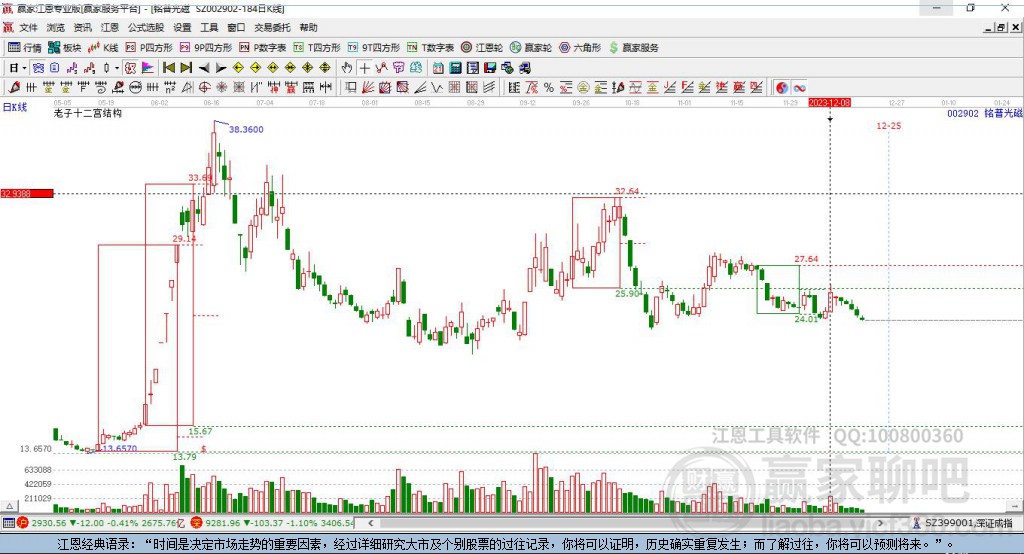Toggle the infinity loop button
The width and height of the screenshot is (1024, 554).
(x=799, y=88)
